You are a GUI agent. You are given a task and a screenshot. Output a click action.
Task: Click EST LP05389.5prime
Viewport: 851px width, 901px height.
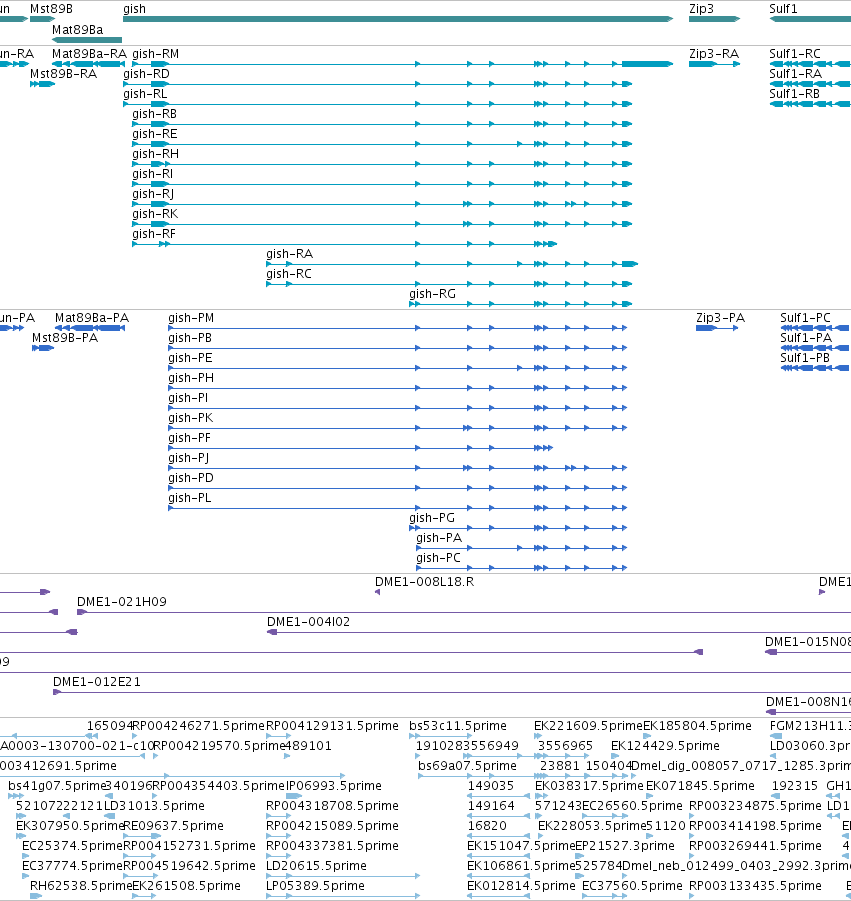coord(342,896)
